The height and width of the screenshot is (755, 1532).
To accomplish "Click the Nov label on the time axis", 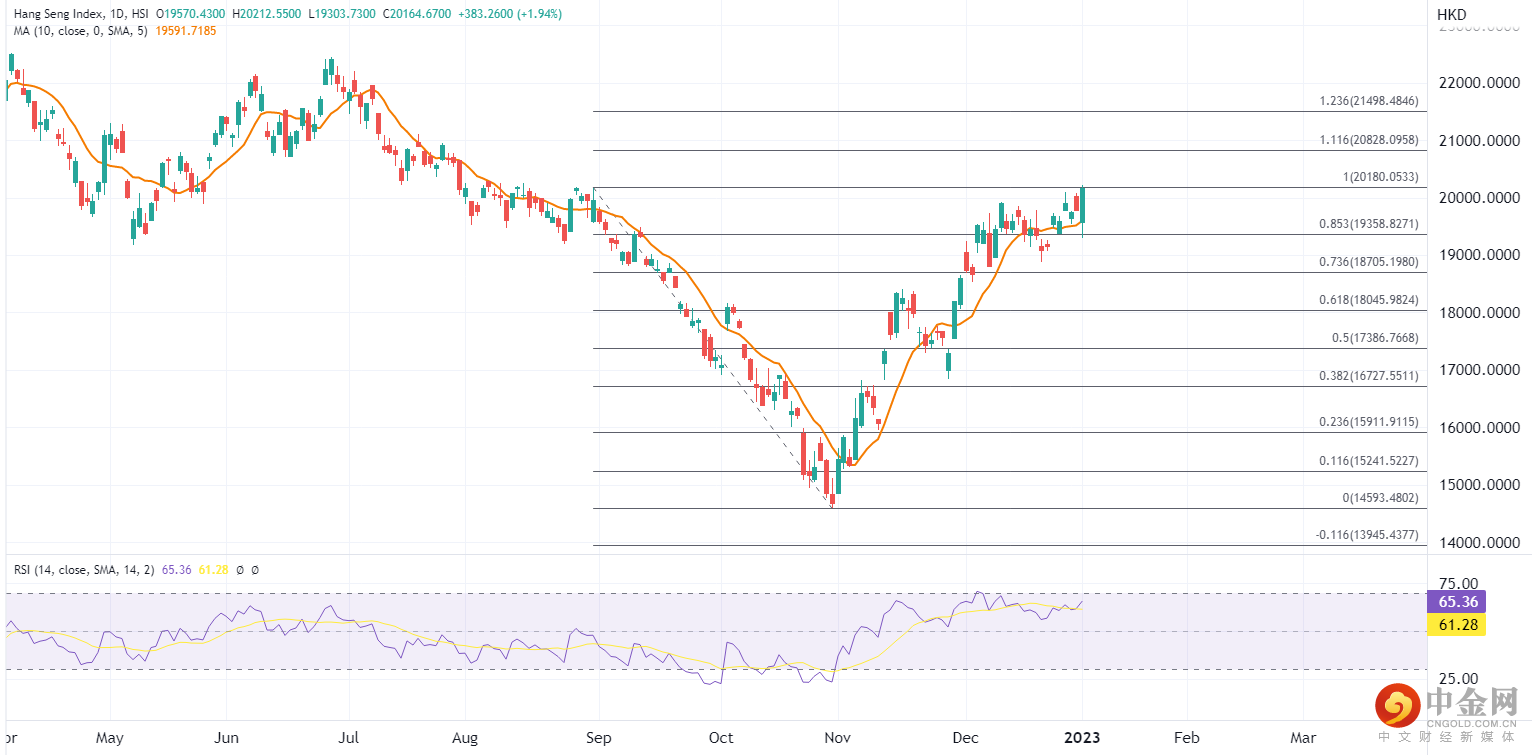I will pos(838,738).
